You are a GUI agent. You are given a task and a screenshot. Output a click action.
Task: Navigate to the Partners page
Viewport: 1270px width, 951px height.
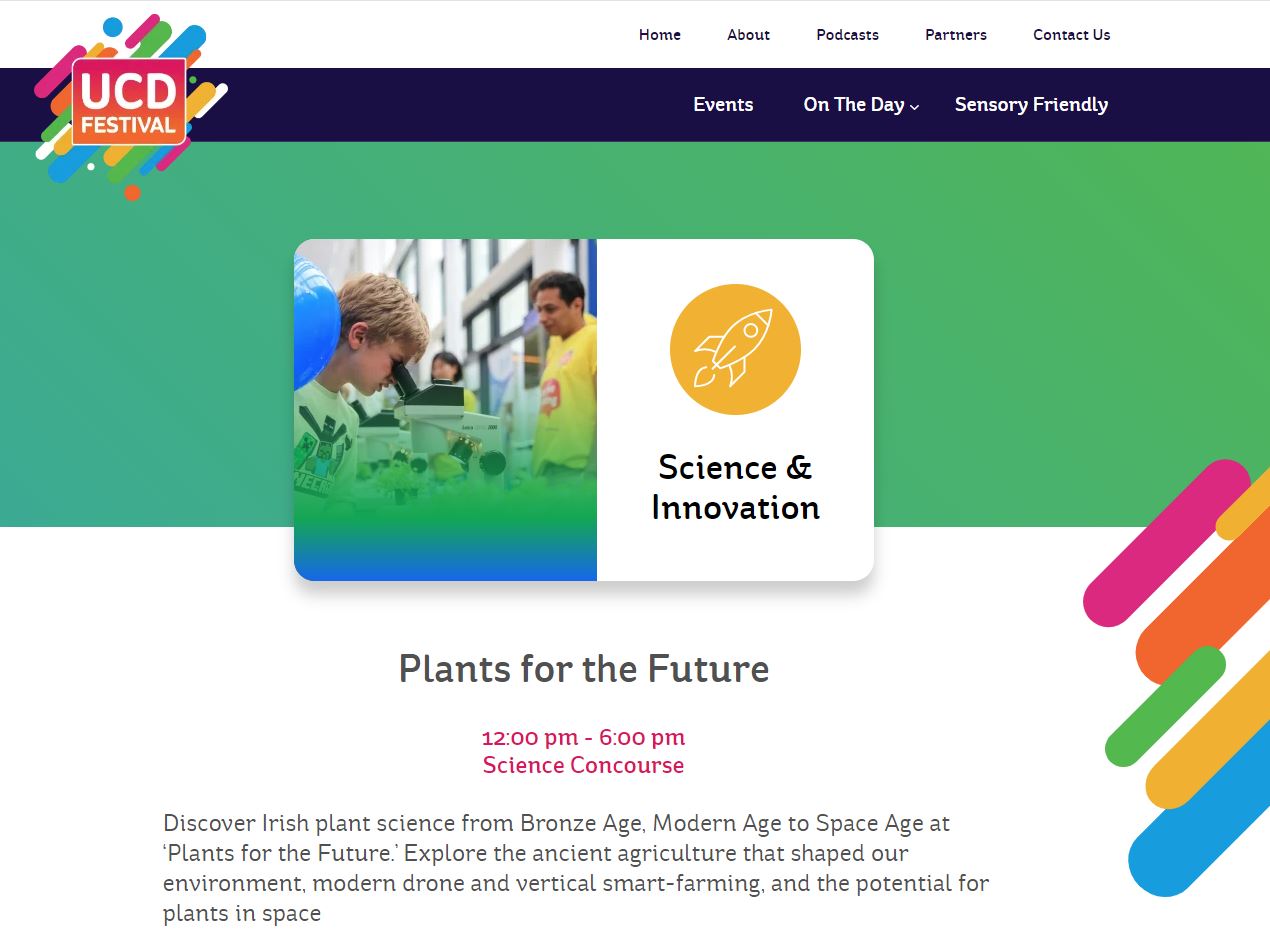point(955,35)
